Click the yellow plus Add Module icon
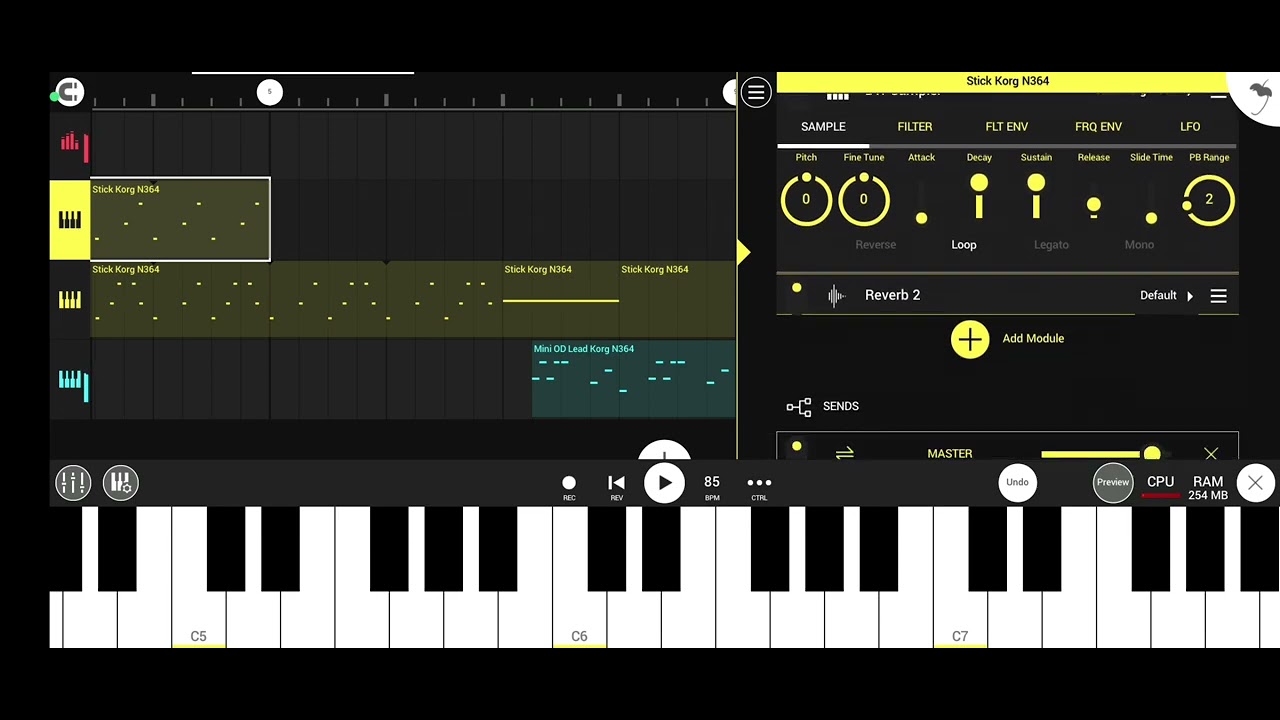This screenshot has width=1280, height=720. [969, 339]
